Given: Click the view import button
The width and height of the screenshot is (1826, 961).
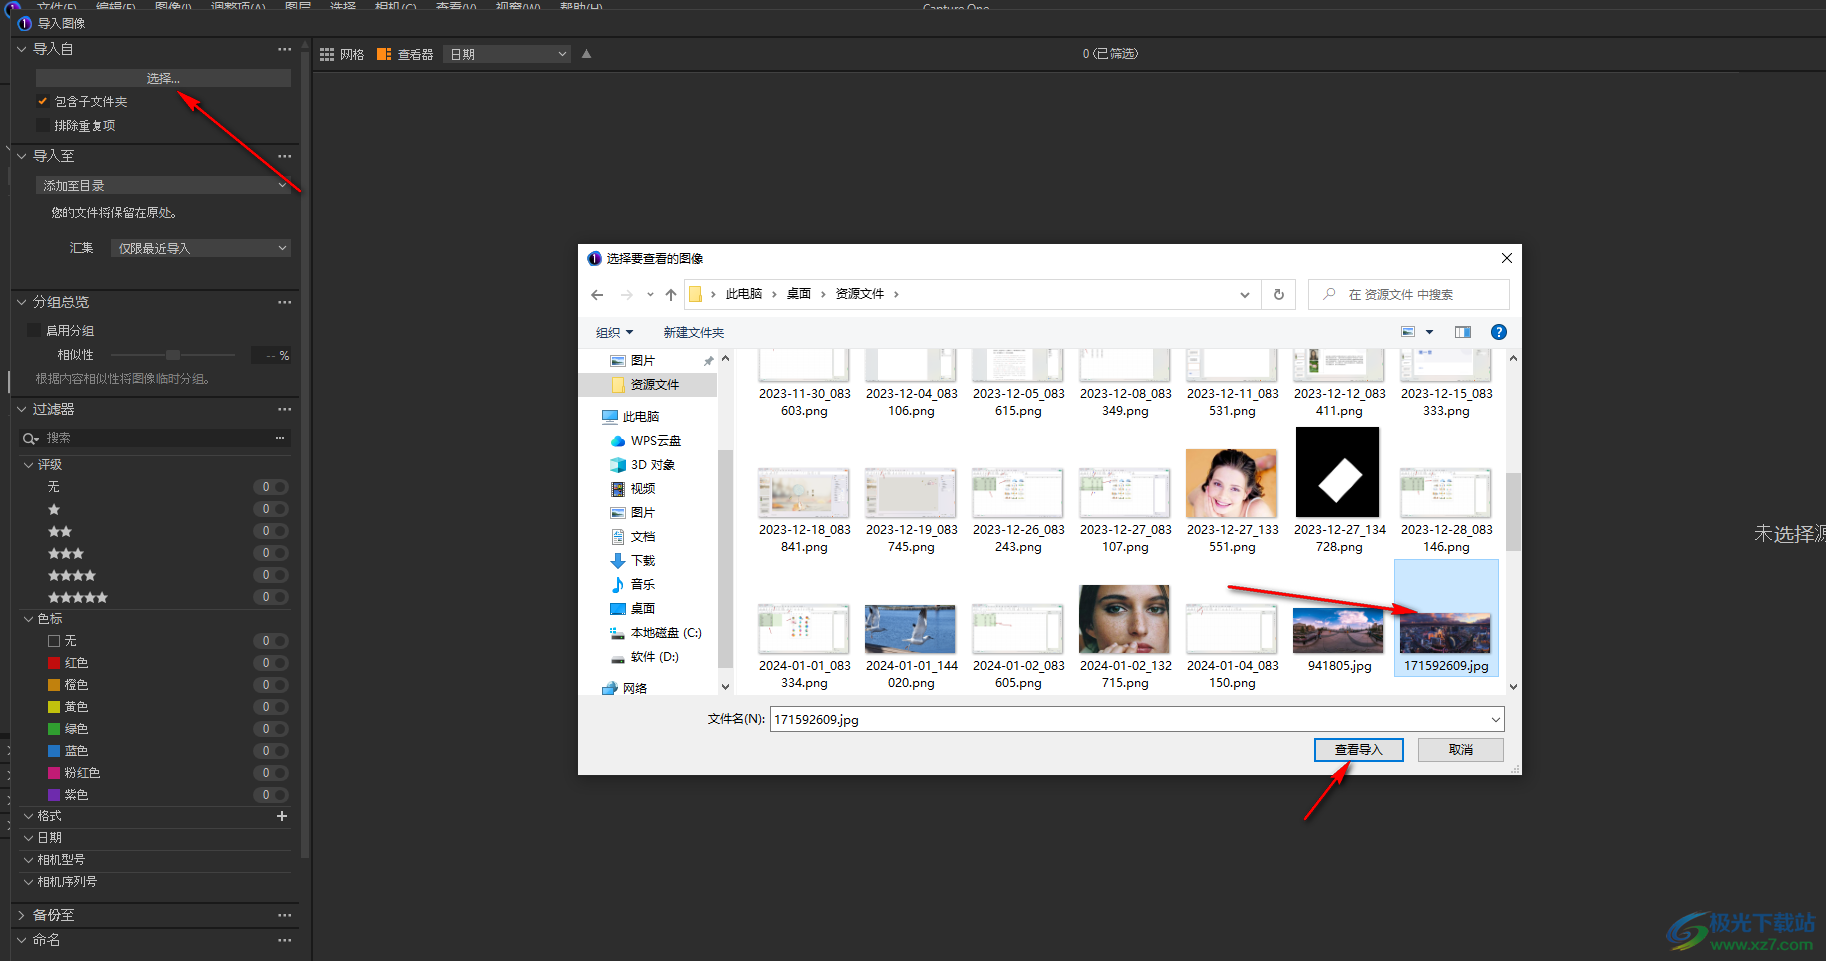Looking at the screenshot, I should tap(1358, 750).
